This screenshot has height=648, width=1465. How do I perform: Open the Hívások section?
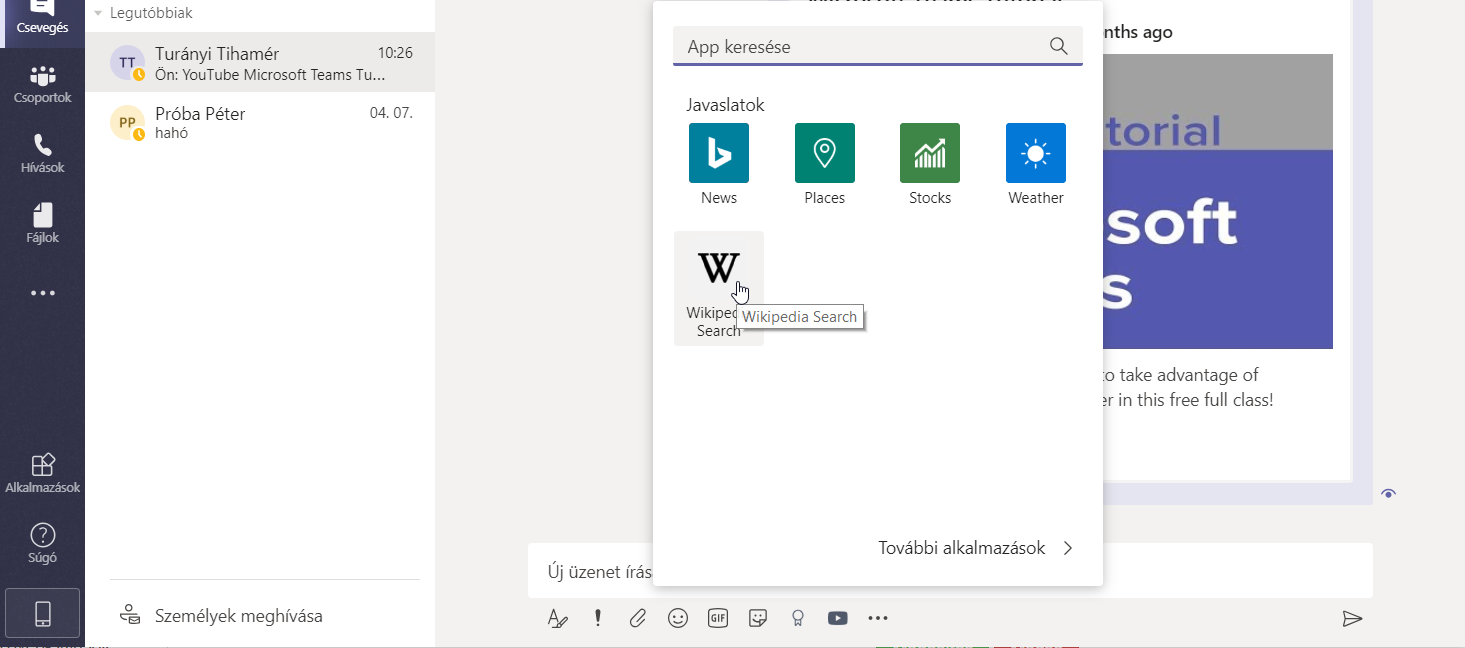pos(42,154)
